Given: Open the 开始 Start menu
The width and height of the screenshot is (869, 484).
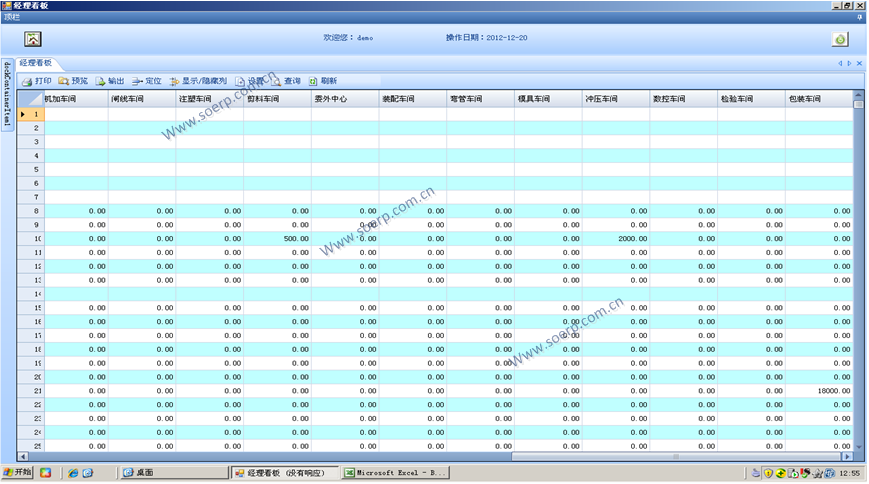Looking at the screenshot, I should click(17, 473).
